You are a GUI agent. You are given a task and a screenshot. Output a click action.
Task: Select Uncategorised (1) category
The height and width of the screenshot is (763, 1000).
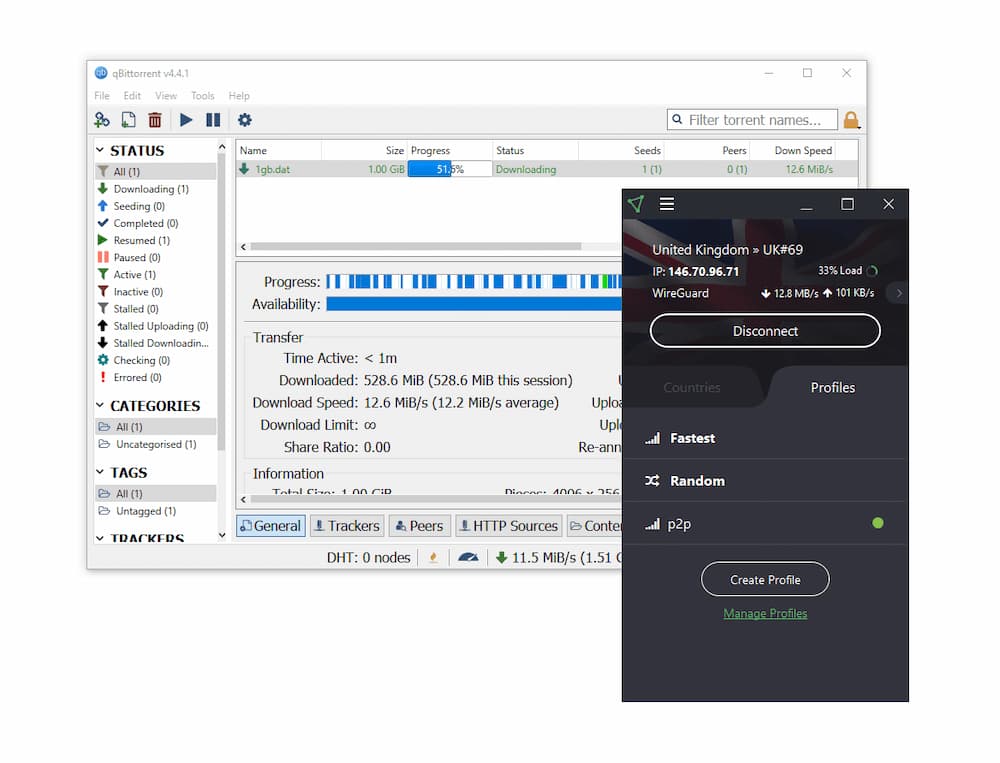156,444
